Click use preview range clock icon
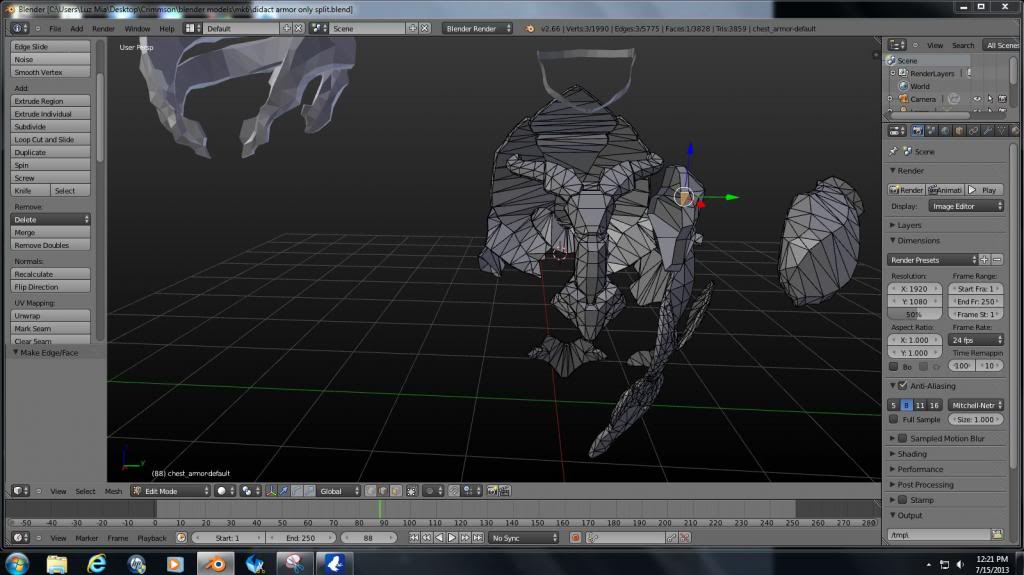Viewport: 1024px width, 575px height. tap(182, 538)
